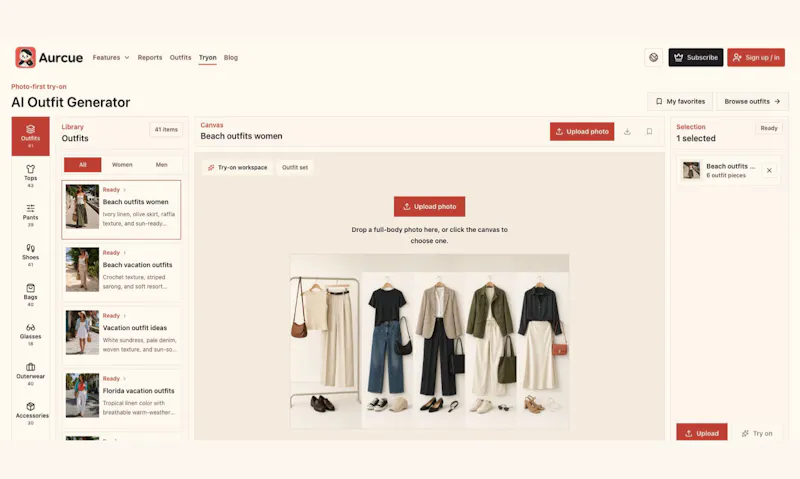The image size is (800, 479).
Task: Click the Try on button
Action: pos(757,433)
